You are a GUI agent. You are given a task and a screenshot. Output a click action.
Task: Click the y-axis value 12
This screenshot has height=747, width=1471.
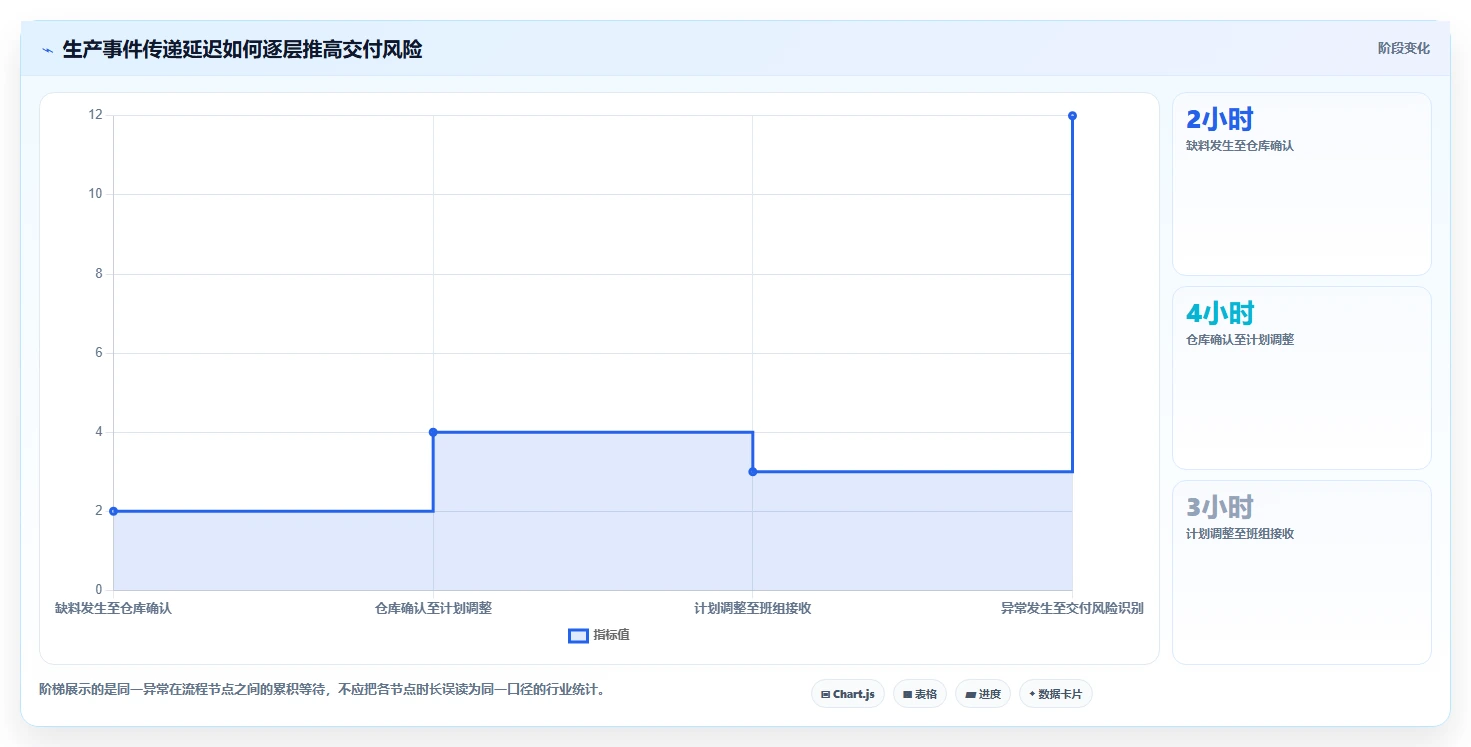96,115
